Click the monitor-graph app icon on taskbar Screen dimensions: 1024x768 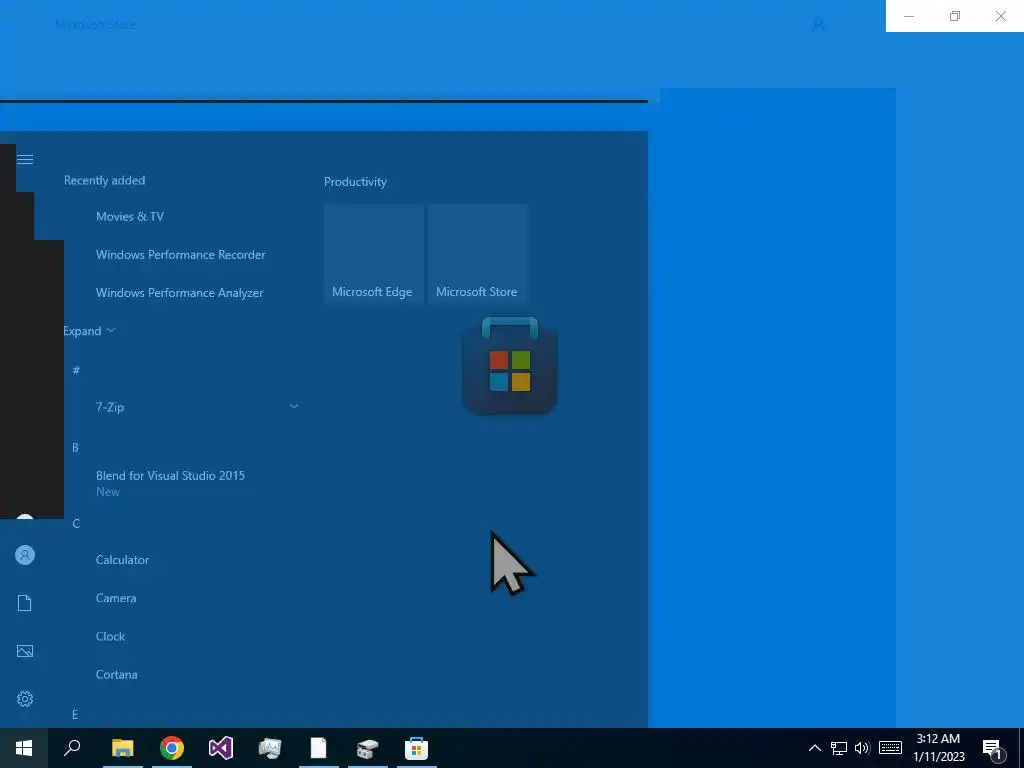(269, 748)
